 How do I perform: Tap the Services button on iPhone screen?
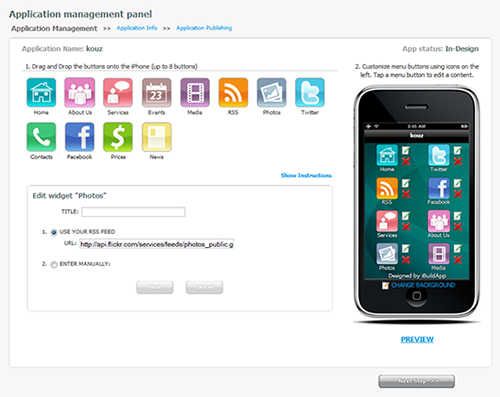tap(387, 221)
